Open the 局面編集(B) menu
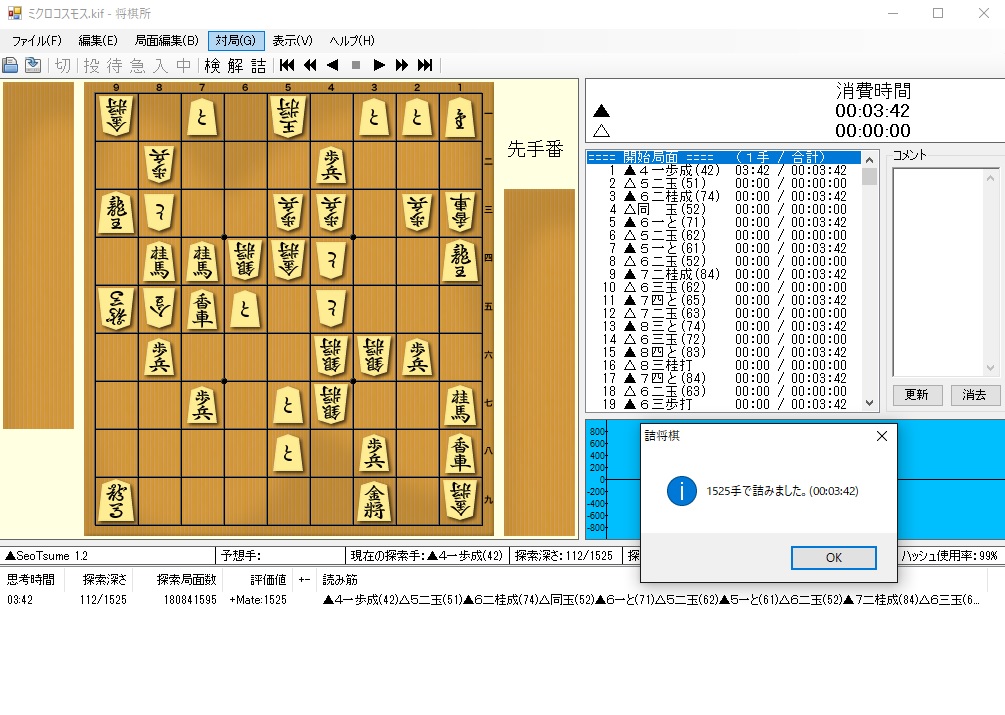Screen dimensions: 1005x715 [166, 41]
